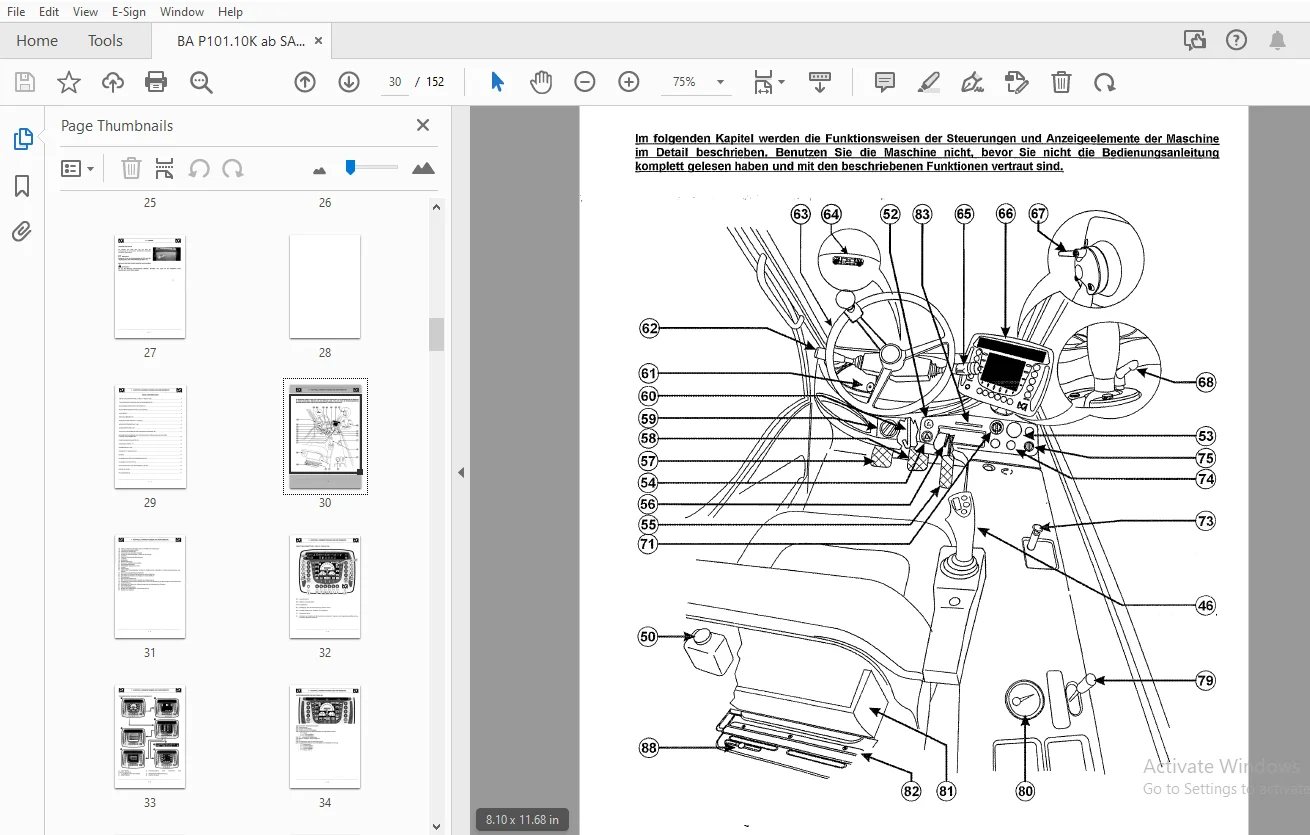Open the Help menu
This screenshot has height=835, width=1310.
click(x=230, y=12)
